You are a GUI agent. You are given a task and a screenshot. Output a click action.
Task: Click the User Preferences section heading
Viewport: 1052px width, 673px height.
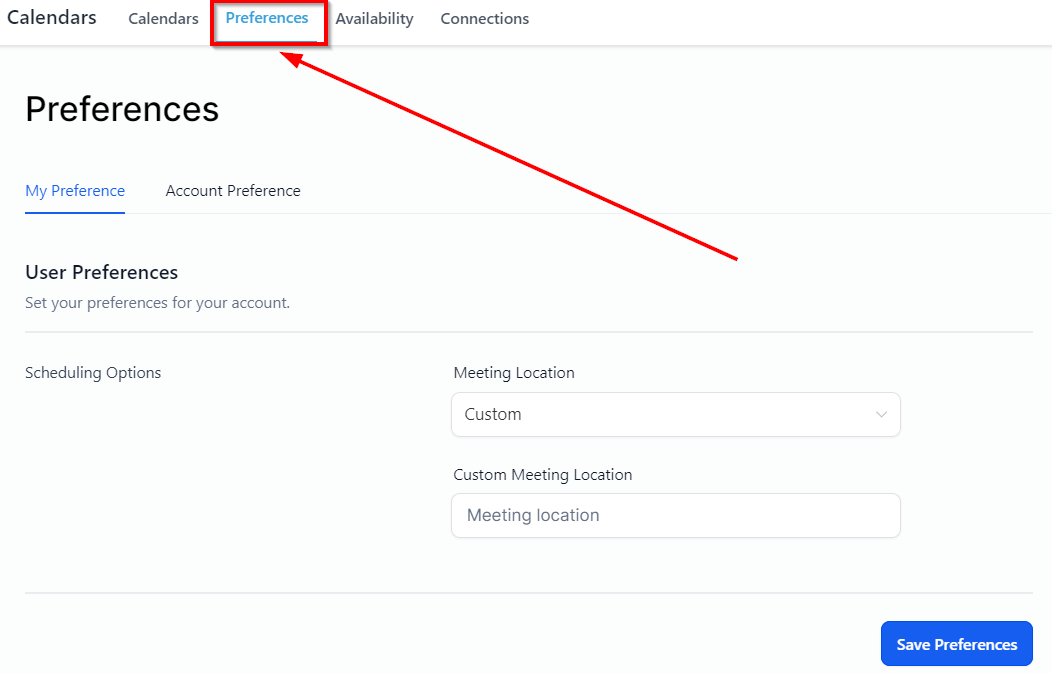tap(101, 272)
